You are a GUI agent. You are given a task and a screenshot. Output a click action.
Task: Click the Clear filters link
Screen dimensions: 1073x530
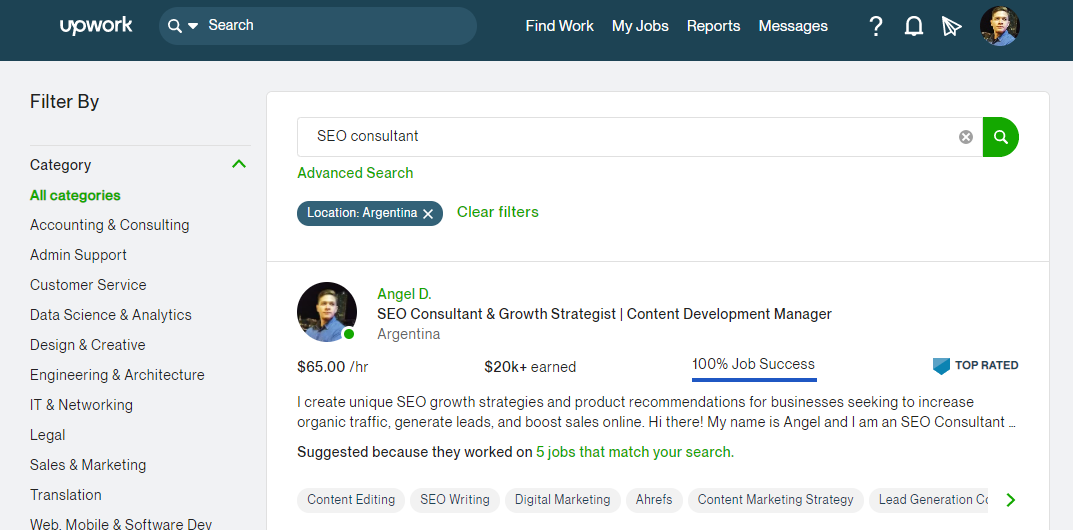pyautogui.click(x=498, y=212)
